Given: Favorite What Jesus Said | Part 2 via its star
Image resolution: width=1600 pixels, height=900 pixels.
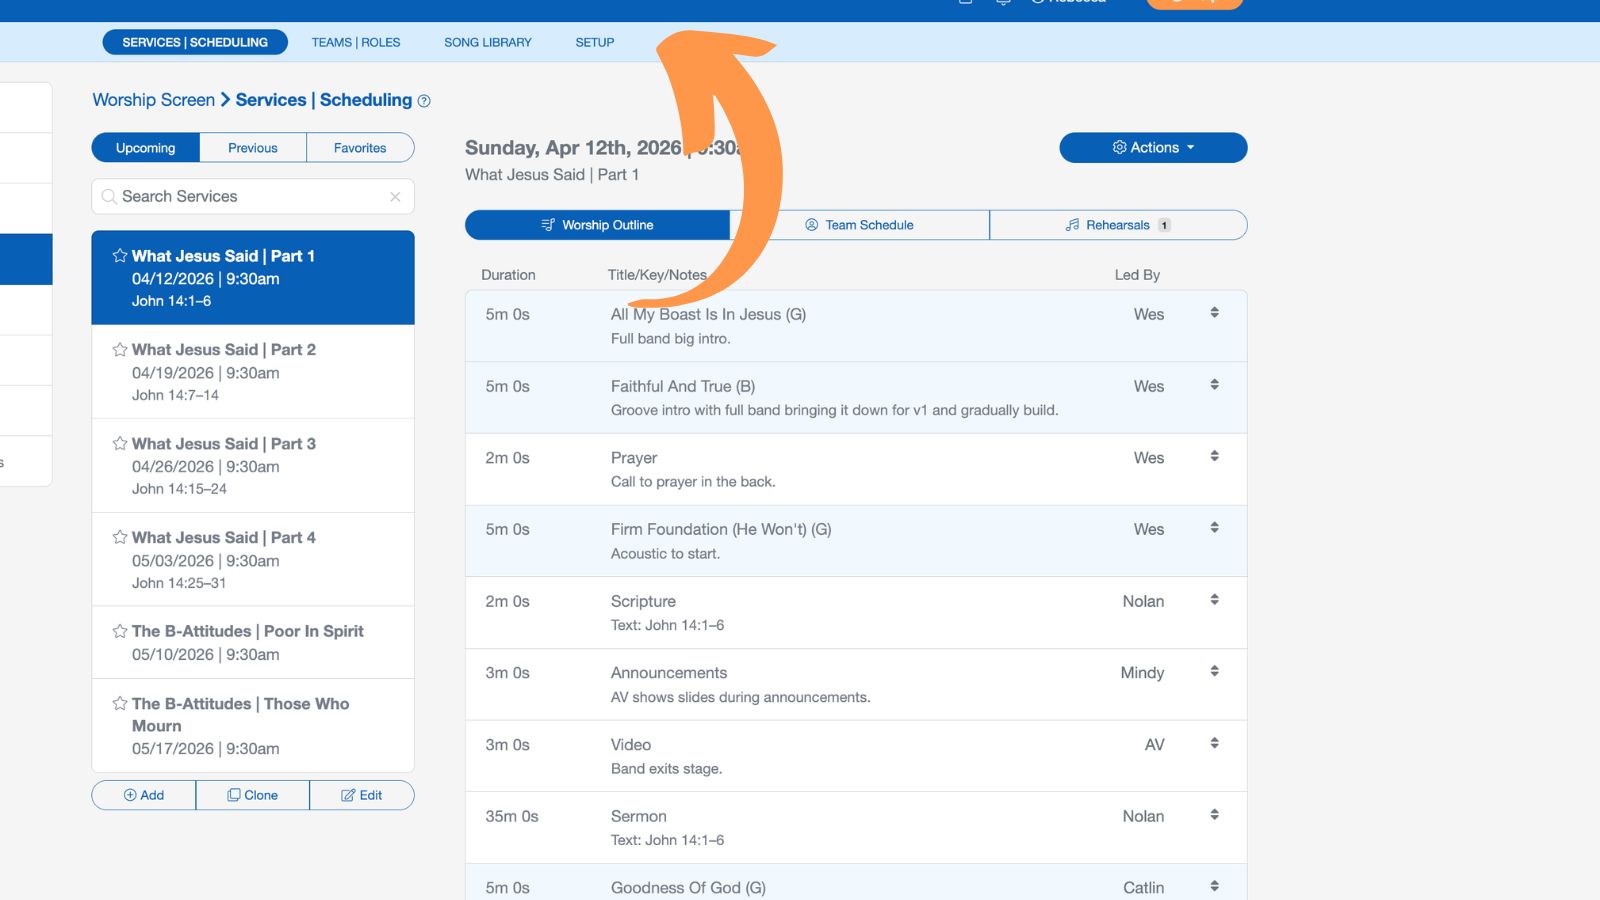Looking at the screenshot, I should click(x=120, y=349).
